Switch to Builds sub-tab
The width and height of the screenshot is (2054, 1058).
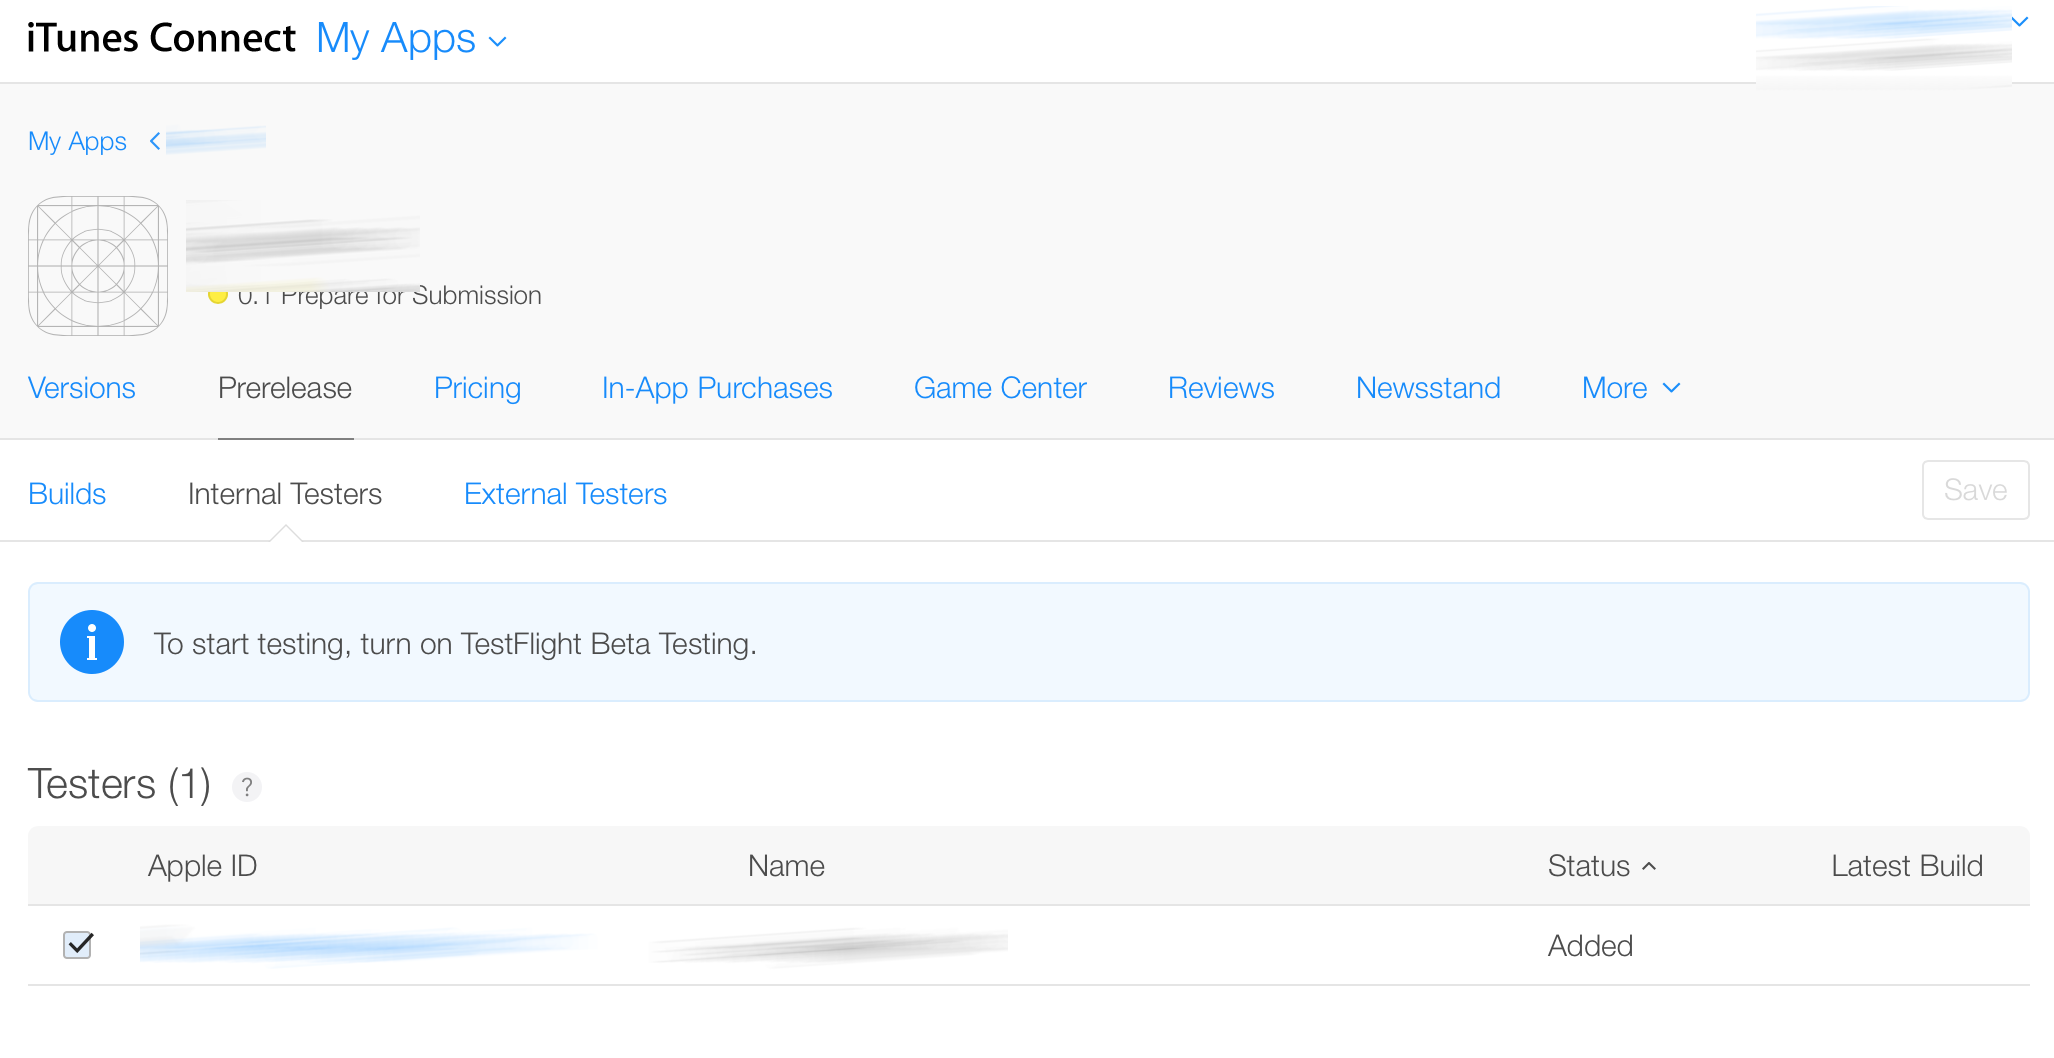(67, 494)
